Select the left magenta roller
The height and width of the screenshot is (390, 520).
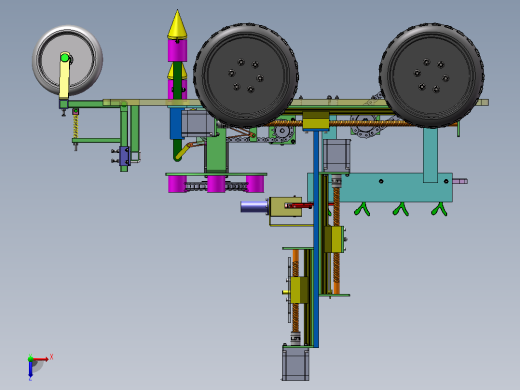tap(177, 184)
